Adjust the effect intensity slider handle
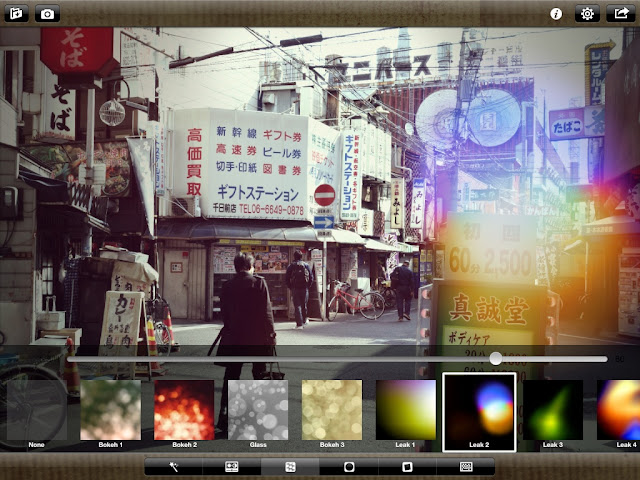Viewport: 640px width, 480px height. [x=496, y=359]
